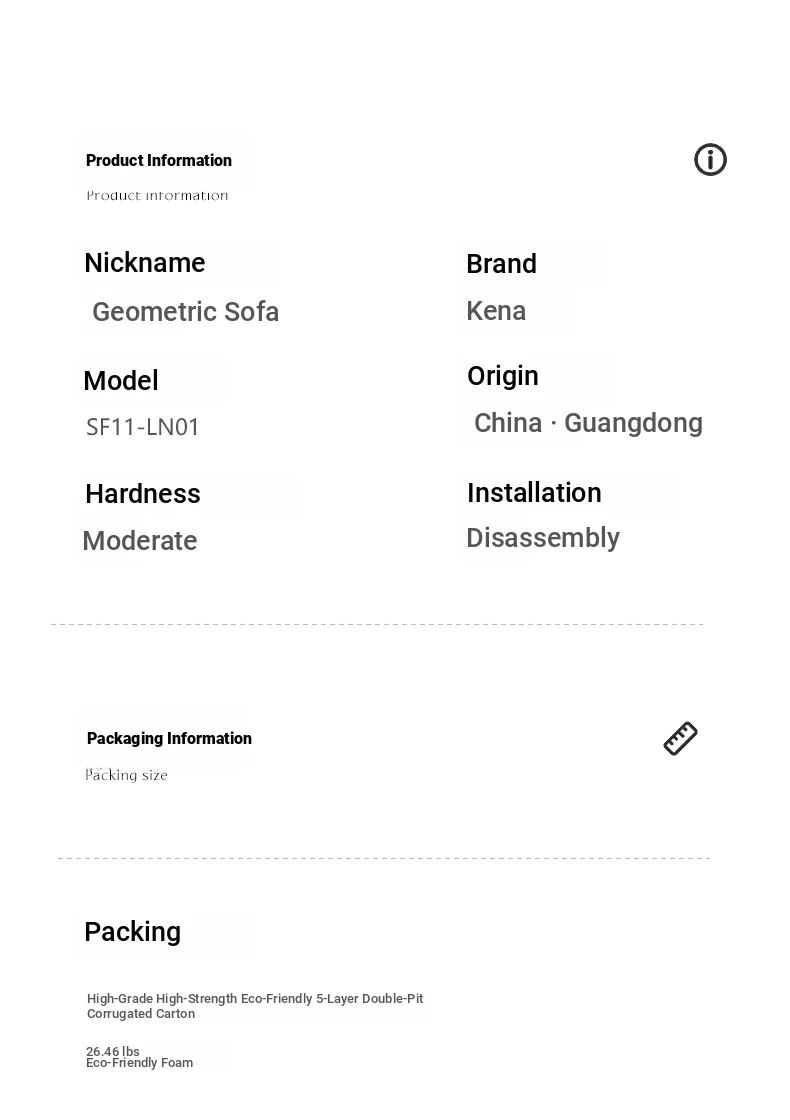
Task: Click the Model label
Action: click(121, 381)
